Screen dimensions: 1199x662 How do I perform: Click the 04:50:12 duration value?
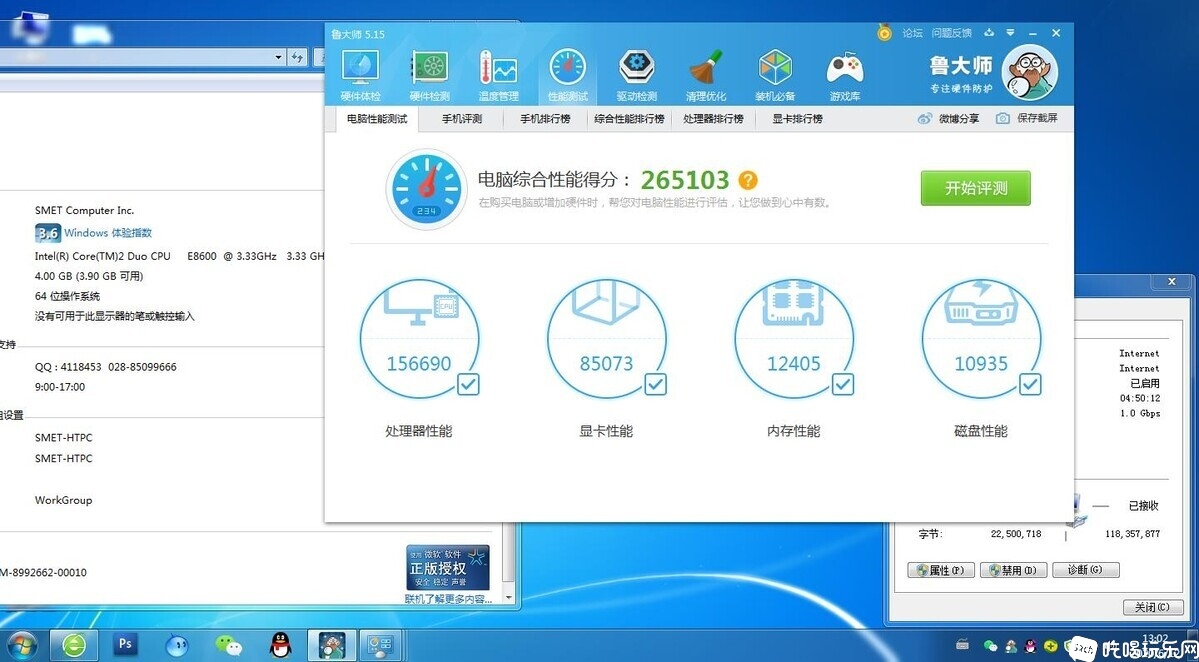1139,398
